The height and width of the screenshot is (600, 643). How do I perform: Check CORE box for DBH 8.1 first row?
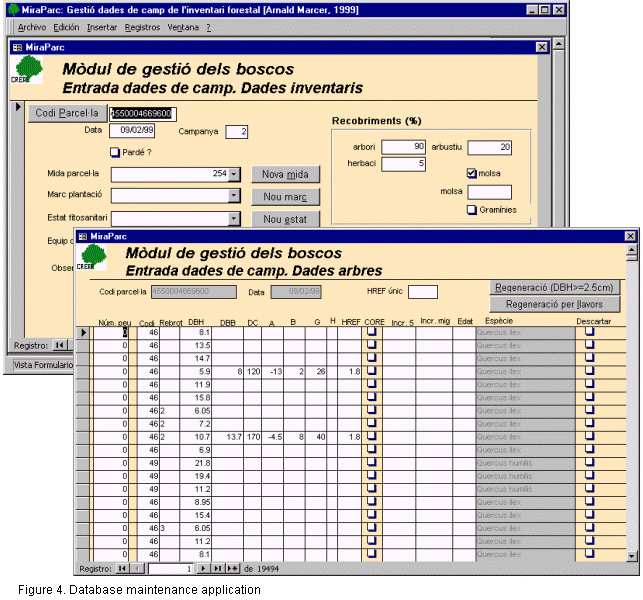pyautogui.click(x=372, y=332)
